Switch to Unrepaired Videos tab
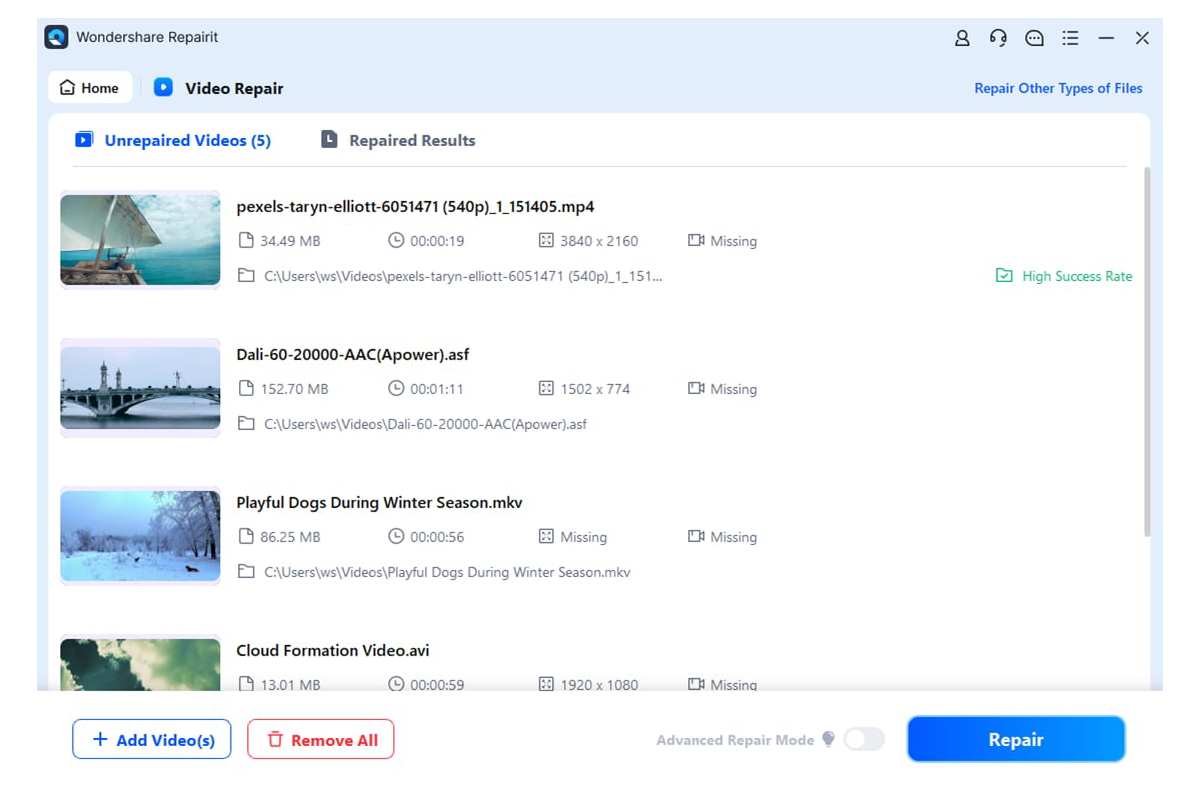 coord(173,140)
